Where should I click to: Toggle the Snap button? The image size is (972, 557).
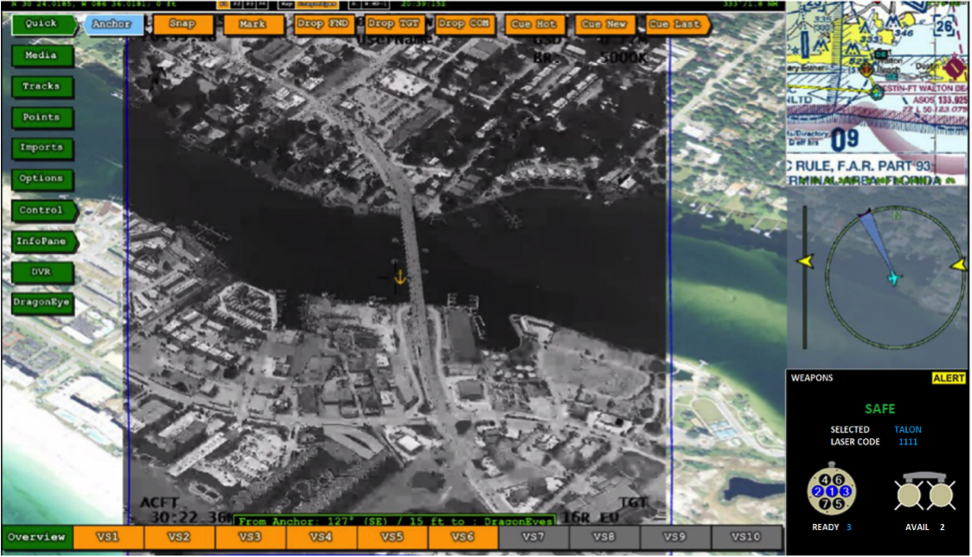(182, 24)
